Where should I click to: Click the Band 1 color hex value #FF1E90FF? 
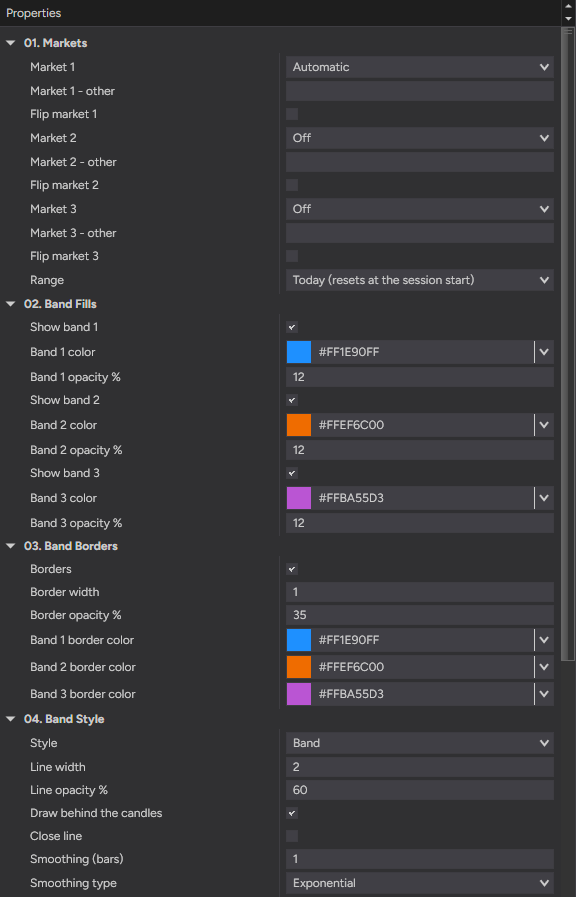(348, 352)
